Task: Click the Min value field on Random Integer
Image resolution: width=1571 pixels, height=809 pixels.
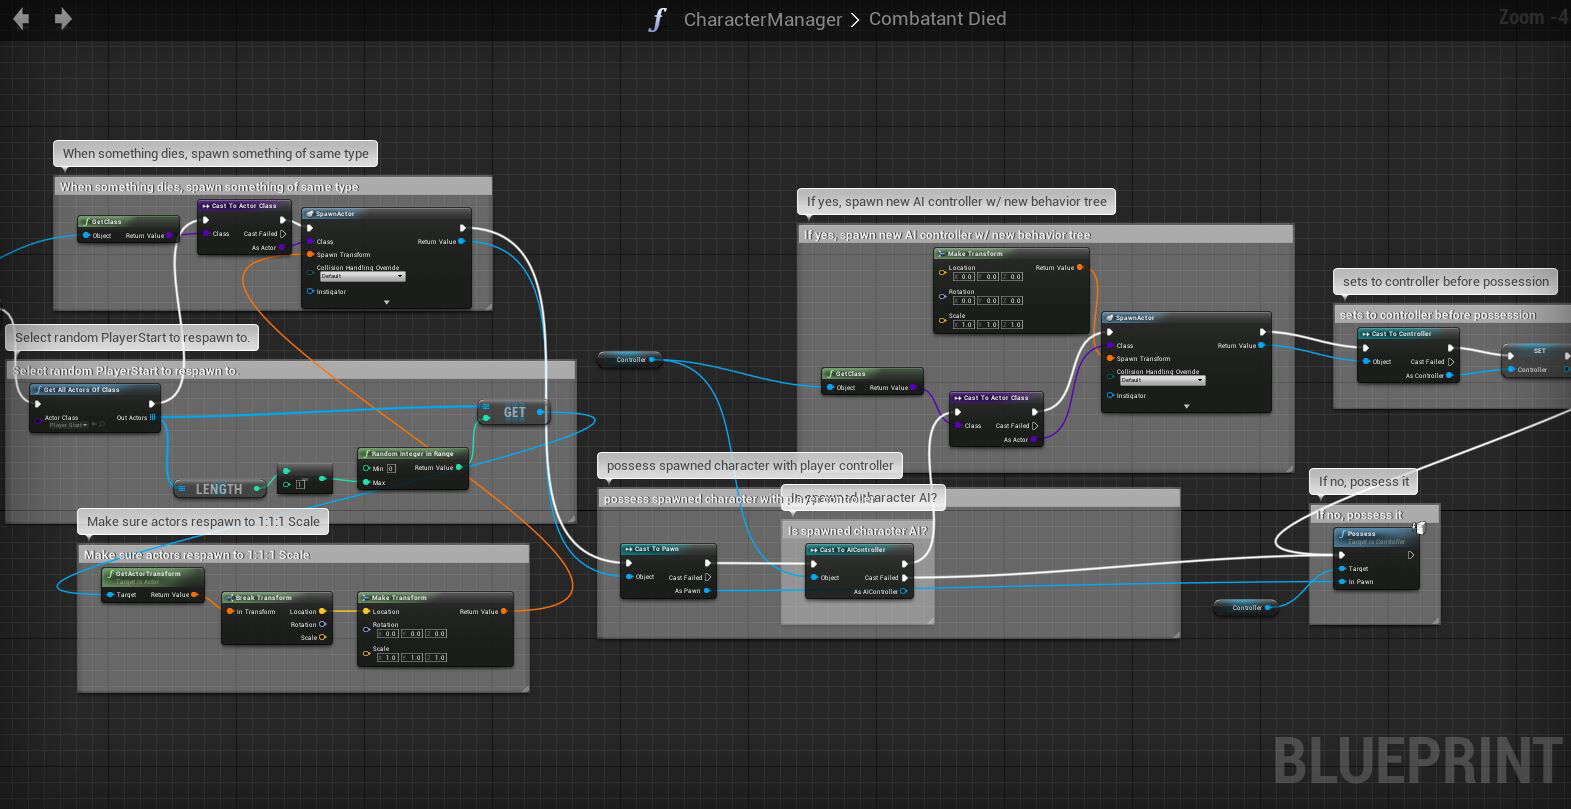Action: [391, 468]
